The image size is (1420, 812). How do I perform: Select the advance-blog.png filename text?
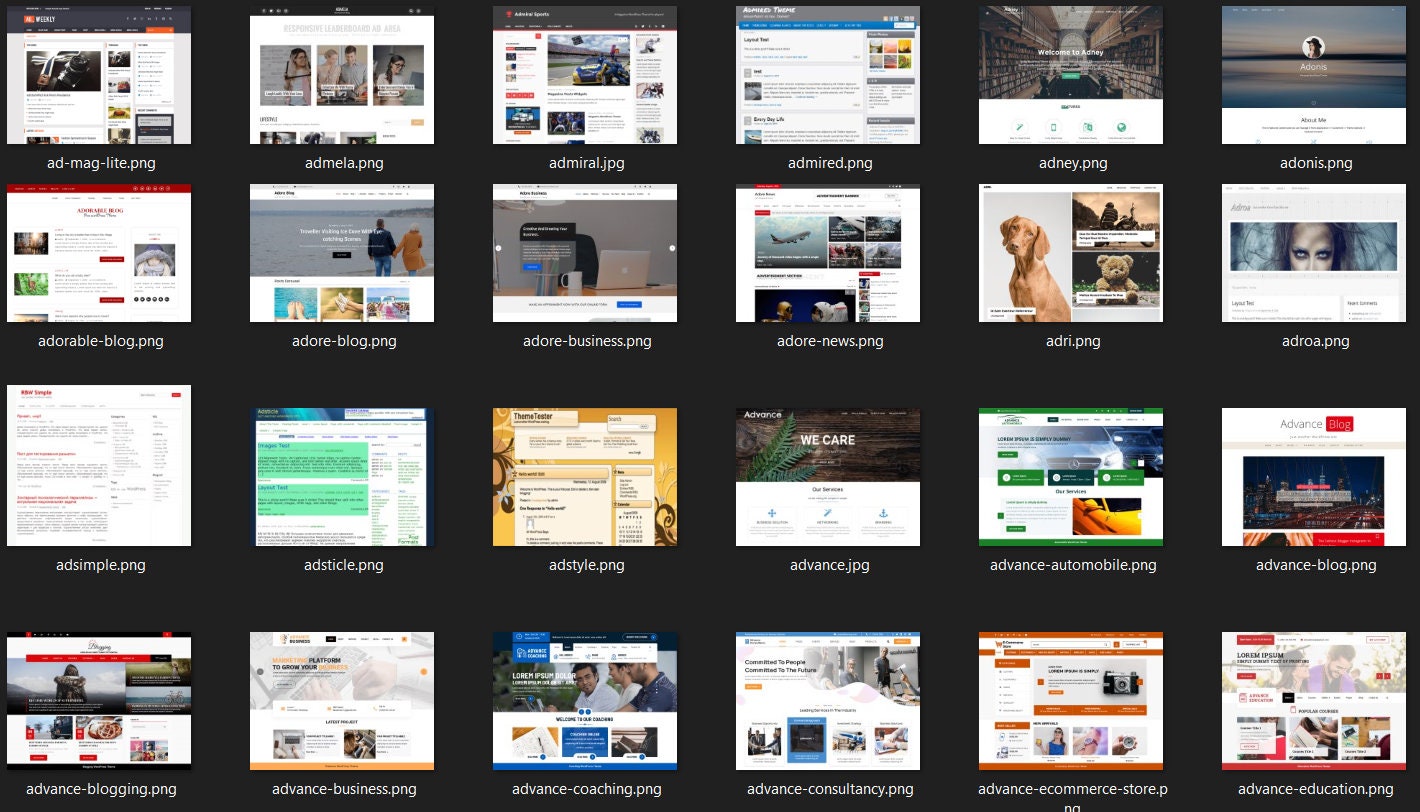[1315, 564]
